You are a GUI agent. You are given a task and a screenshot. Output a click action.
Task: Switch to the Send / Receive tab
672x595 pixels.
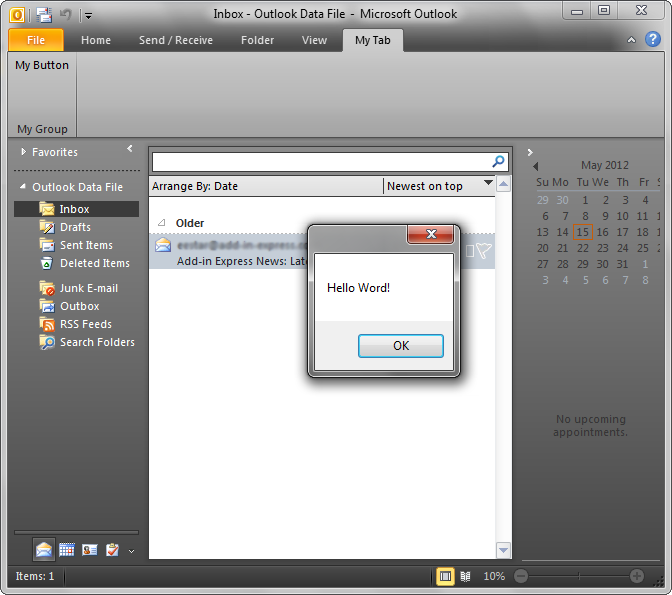coord(176,40)
